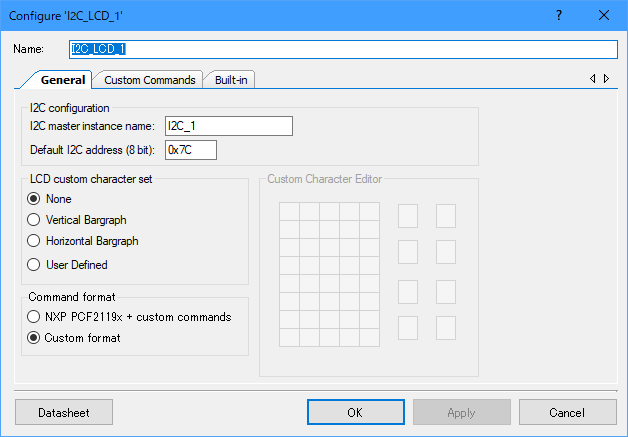This screenshot has width=628, height=437.
Task: Click the Help question mark icon
Action: 558,15
